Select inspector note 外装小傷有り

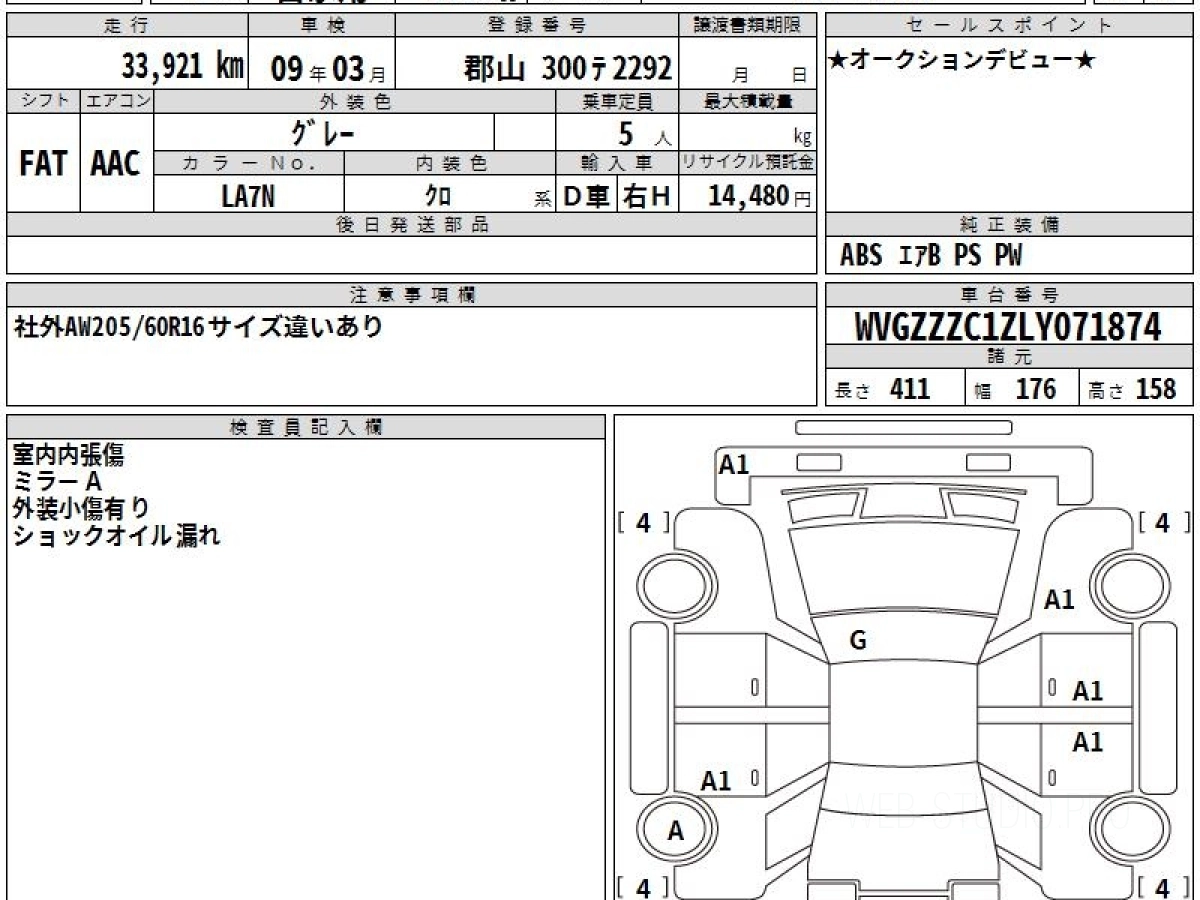coord(81,509)
